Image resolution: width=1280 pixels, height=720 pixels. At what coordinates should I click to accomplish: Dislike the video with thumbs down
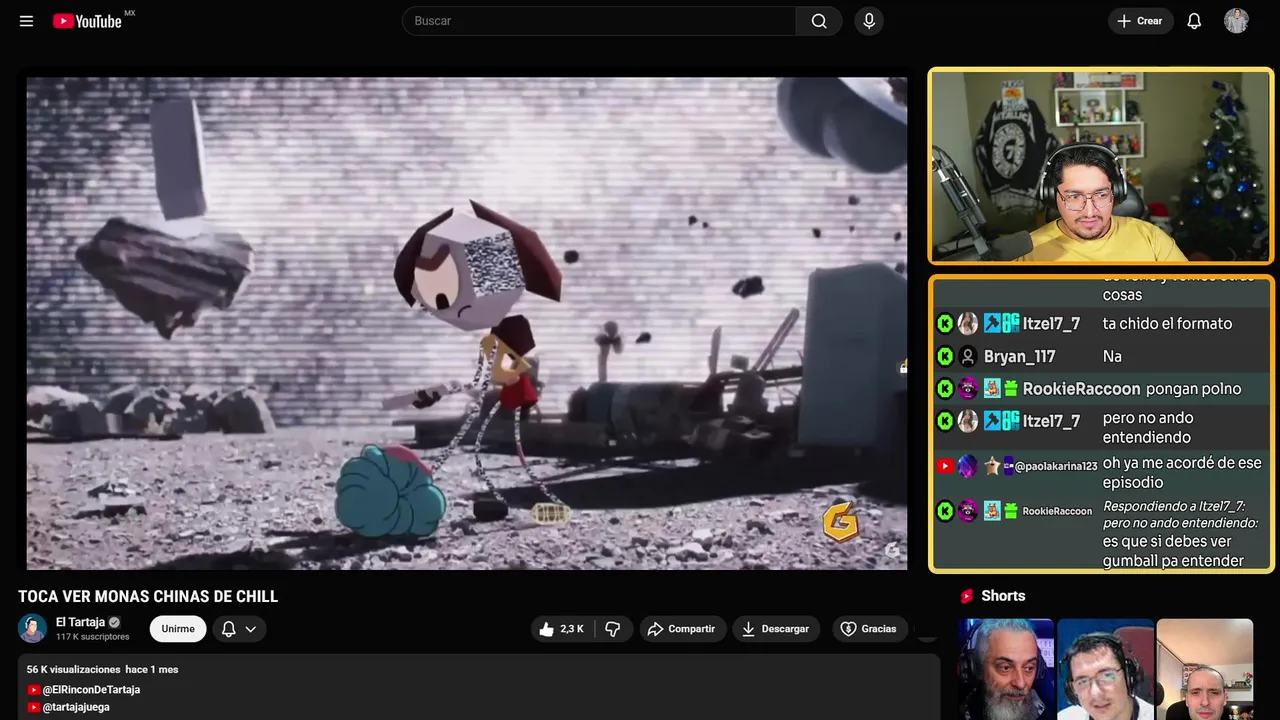point(613,629)
